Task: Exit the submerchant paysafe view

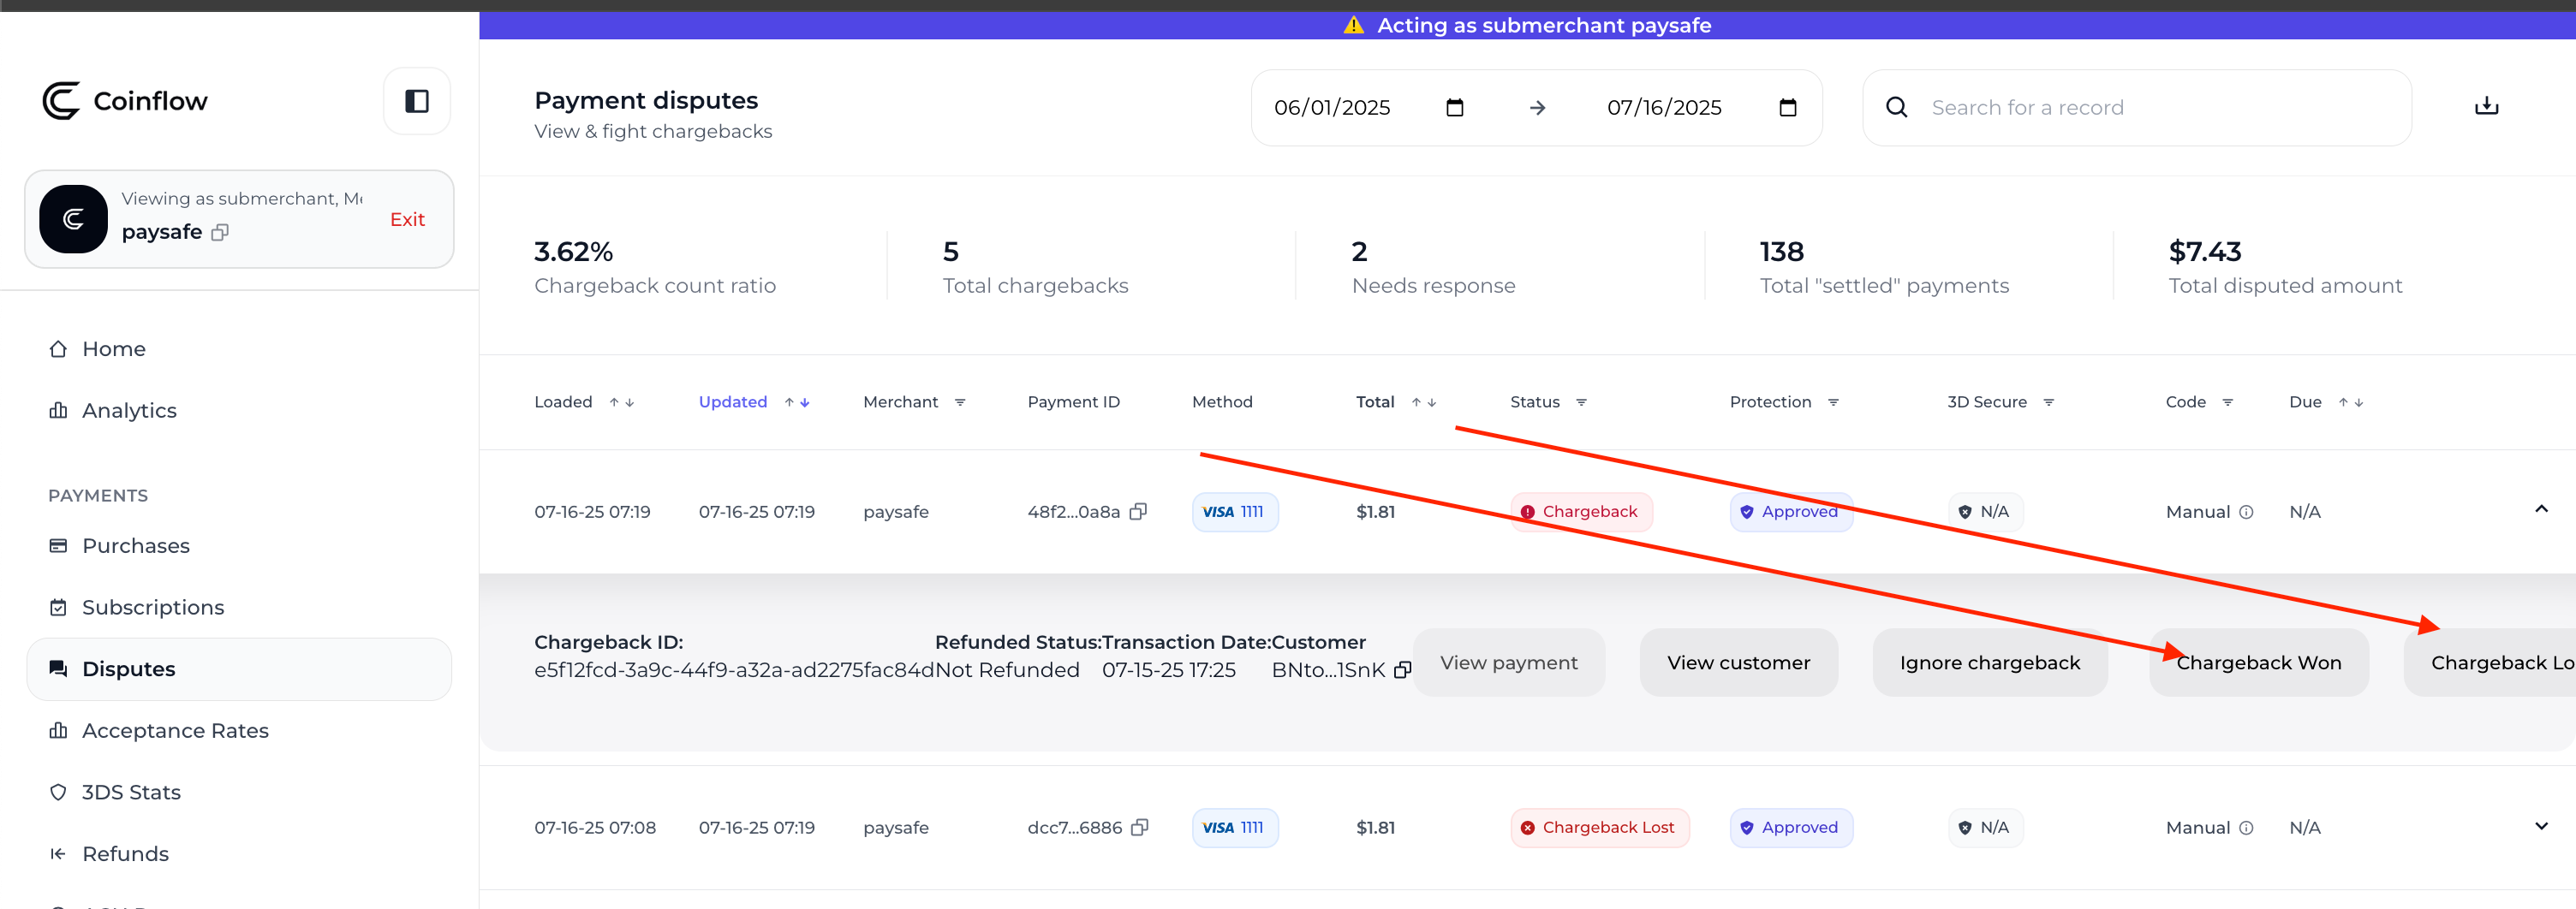Action: click(x=407, y=219)
